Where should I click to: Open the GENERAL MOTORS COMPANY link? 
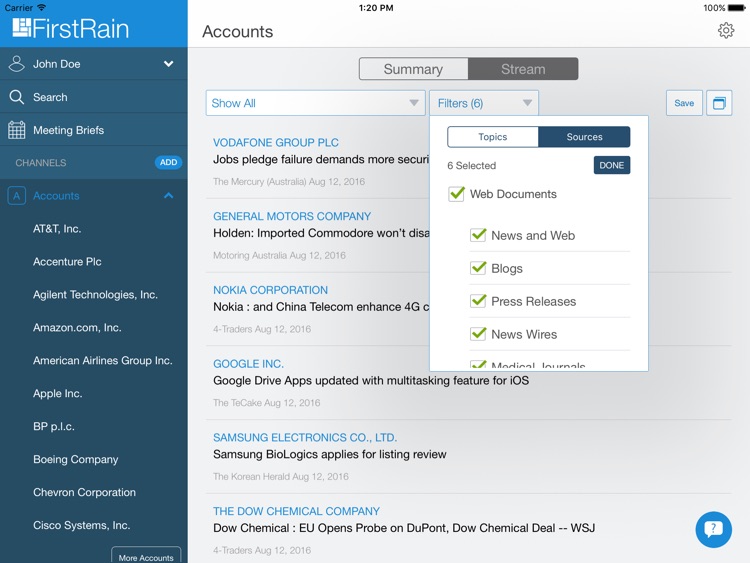292,216
